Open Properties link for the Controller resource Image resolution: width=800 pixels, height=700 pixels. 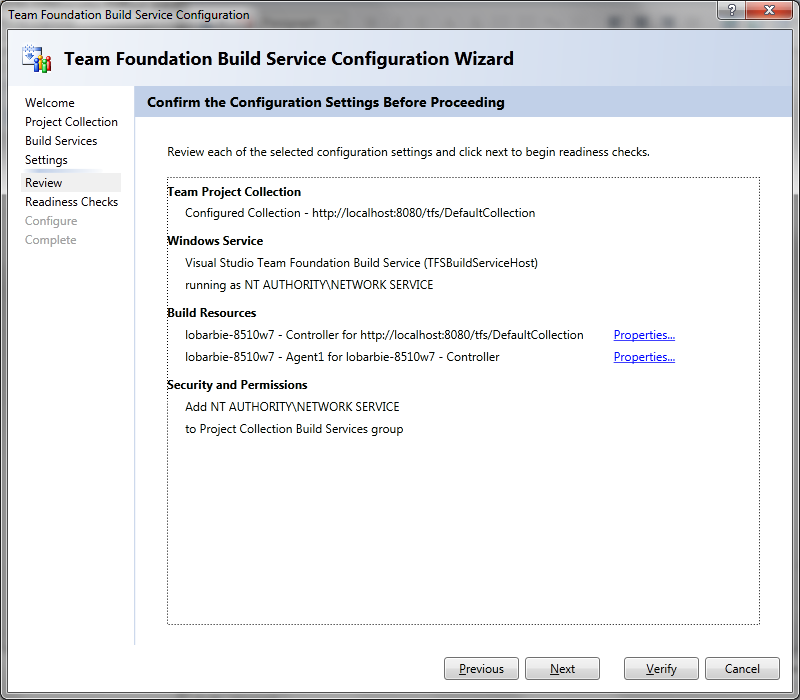(x=644, y=335)
